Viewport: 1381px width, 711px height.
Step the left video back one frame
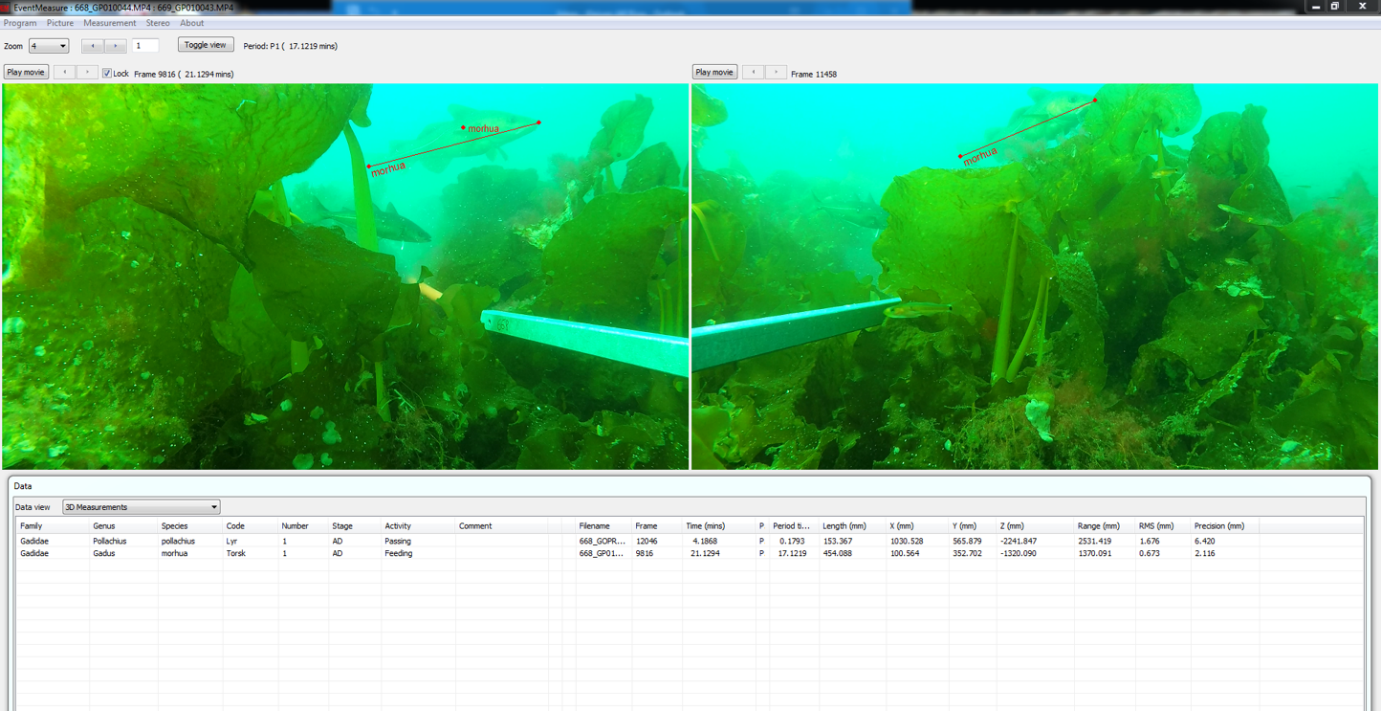[64, 72]
